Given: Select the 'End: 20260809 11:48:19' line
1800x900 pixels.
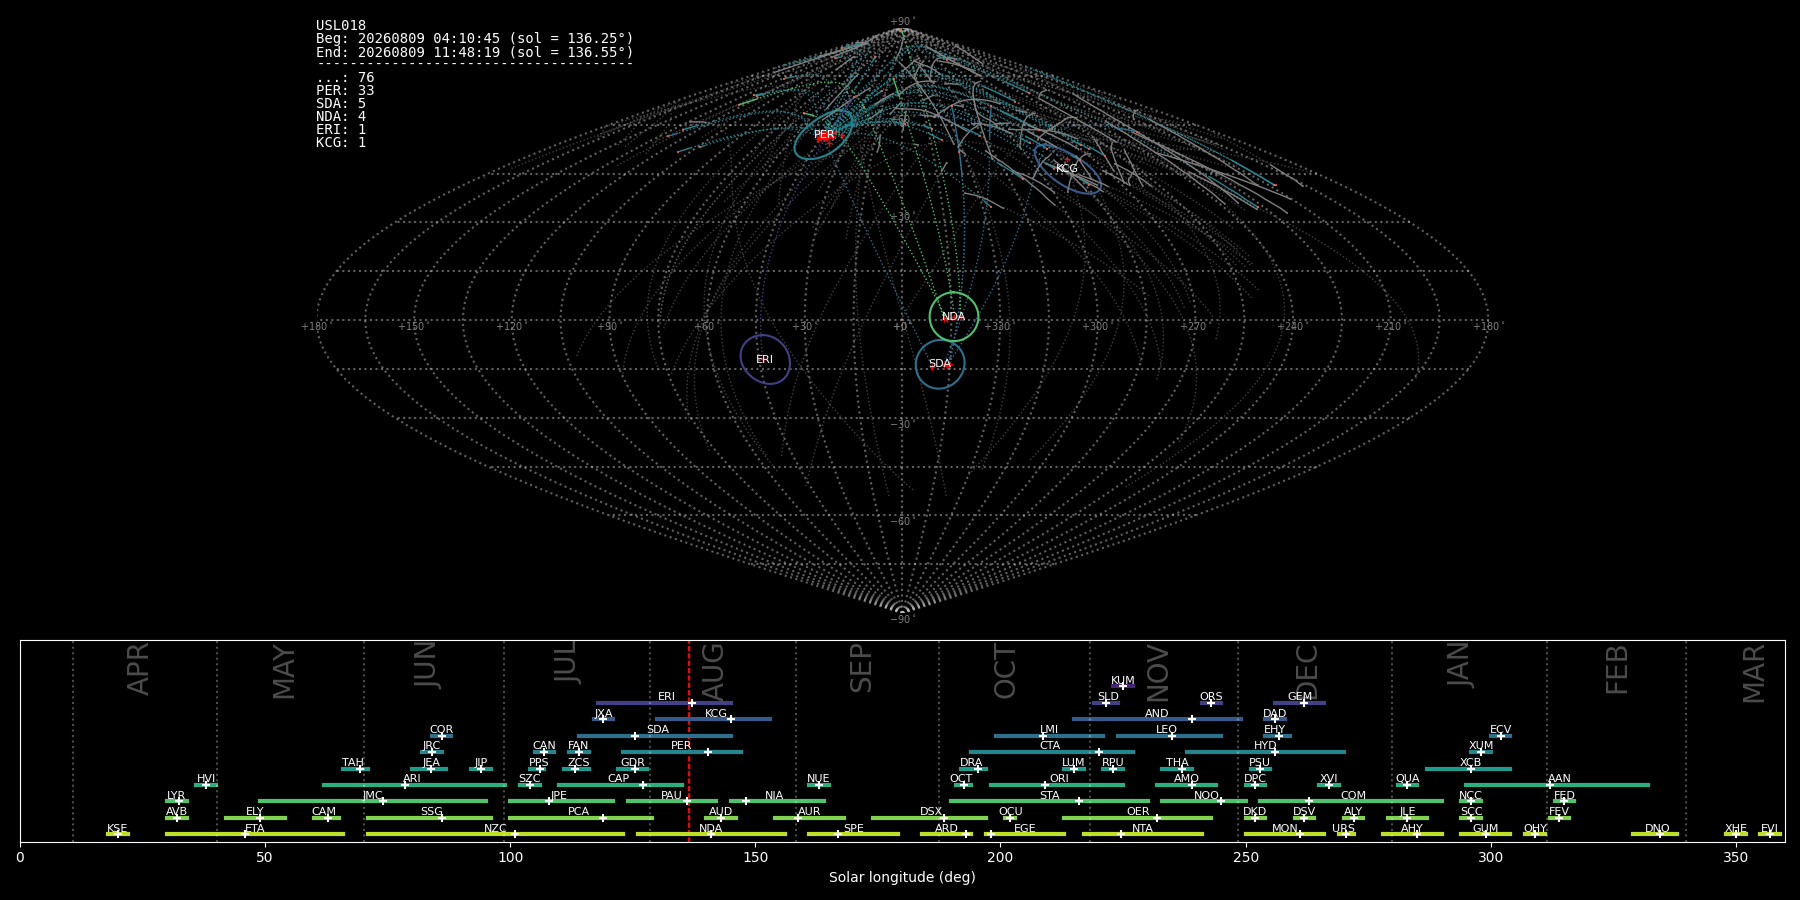Looking at the screenshot, I should [475, 52].
